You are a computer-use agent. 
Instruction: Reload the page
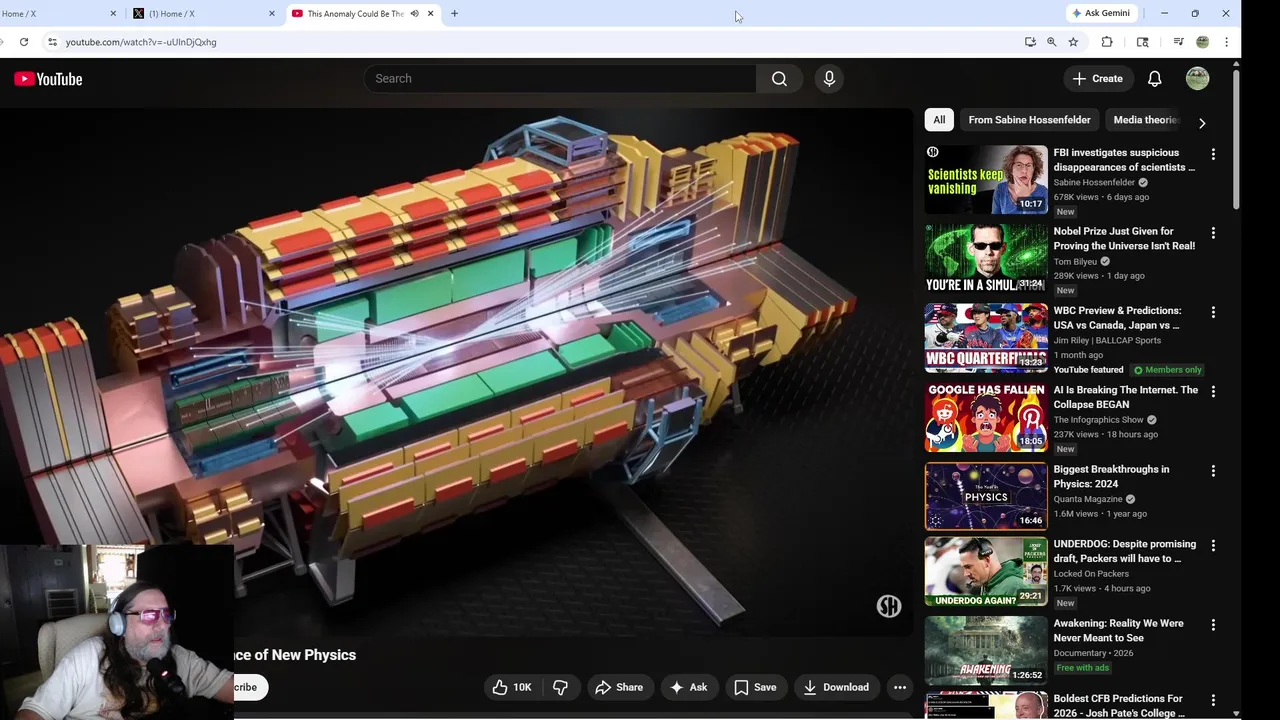24,42
